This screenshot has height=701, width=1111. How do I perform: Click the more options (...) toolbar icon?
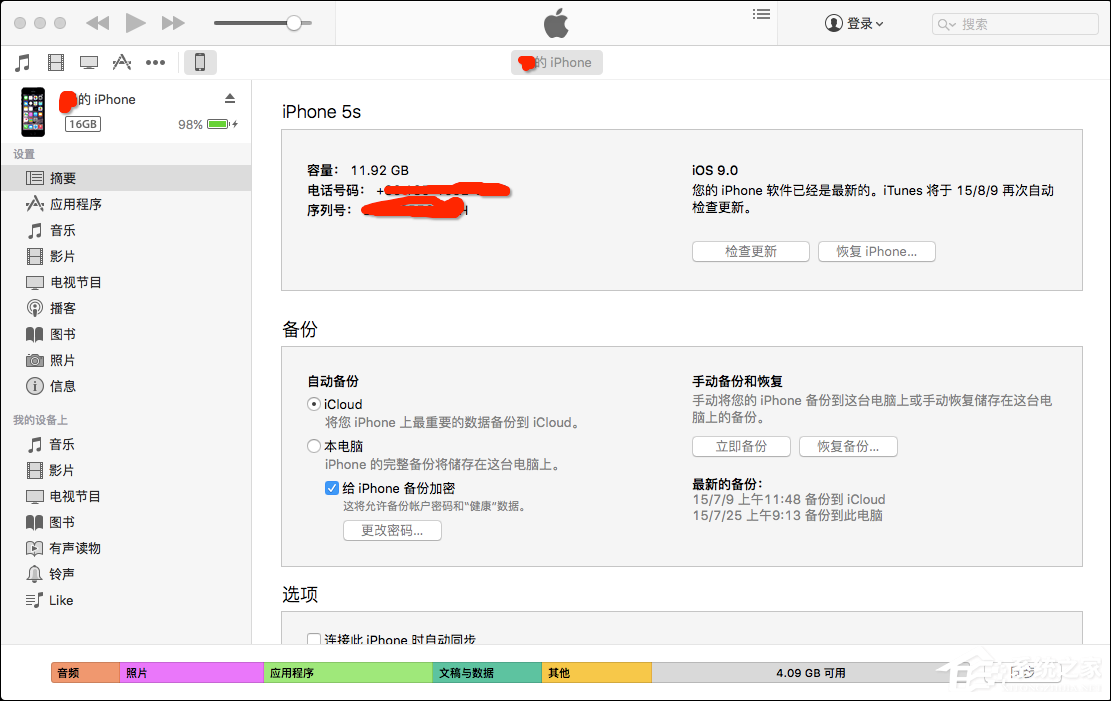point(155,61)
